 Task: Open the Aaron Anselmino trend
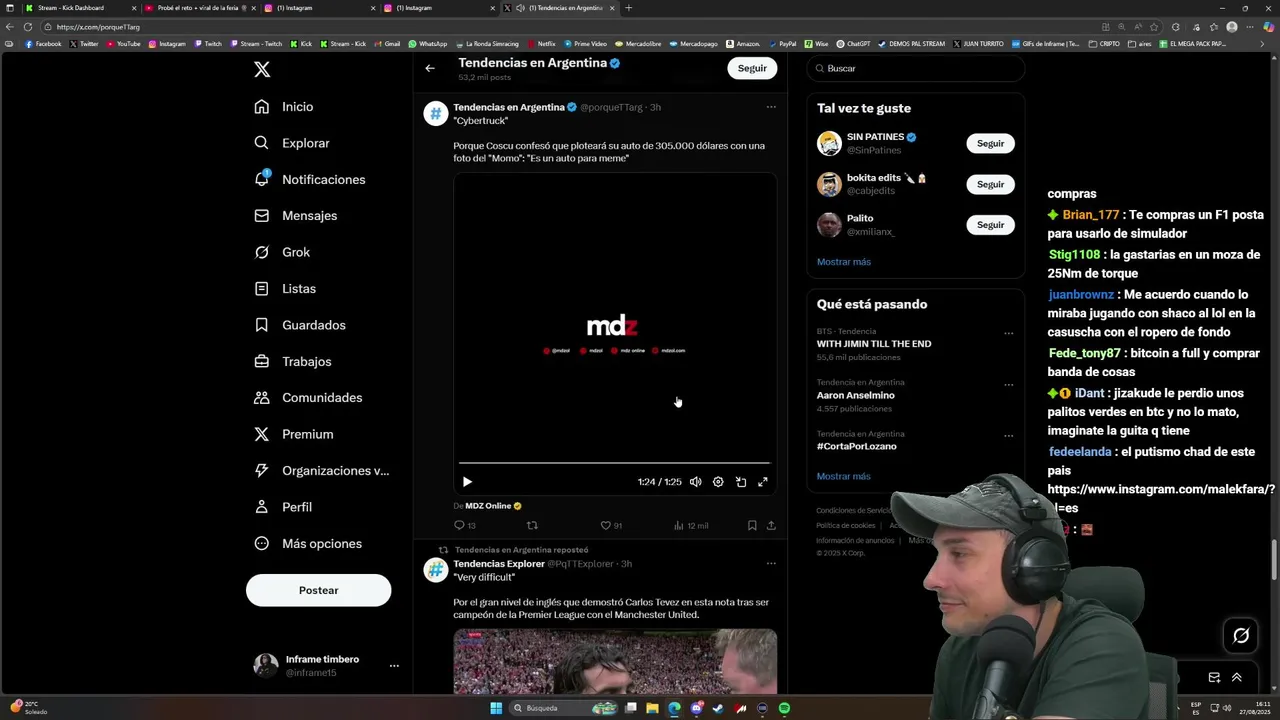pyautogui.click(x=856, y=395)
